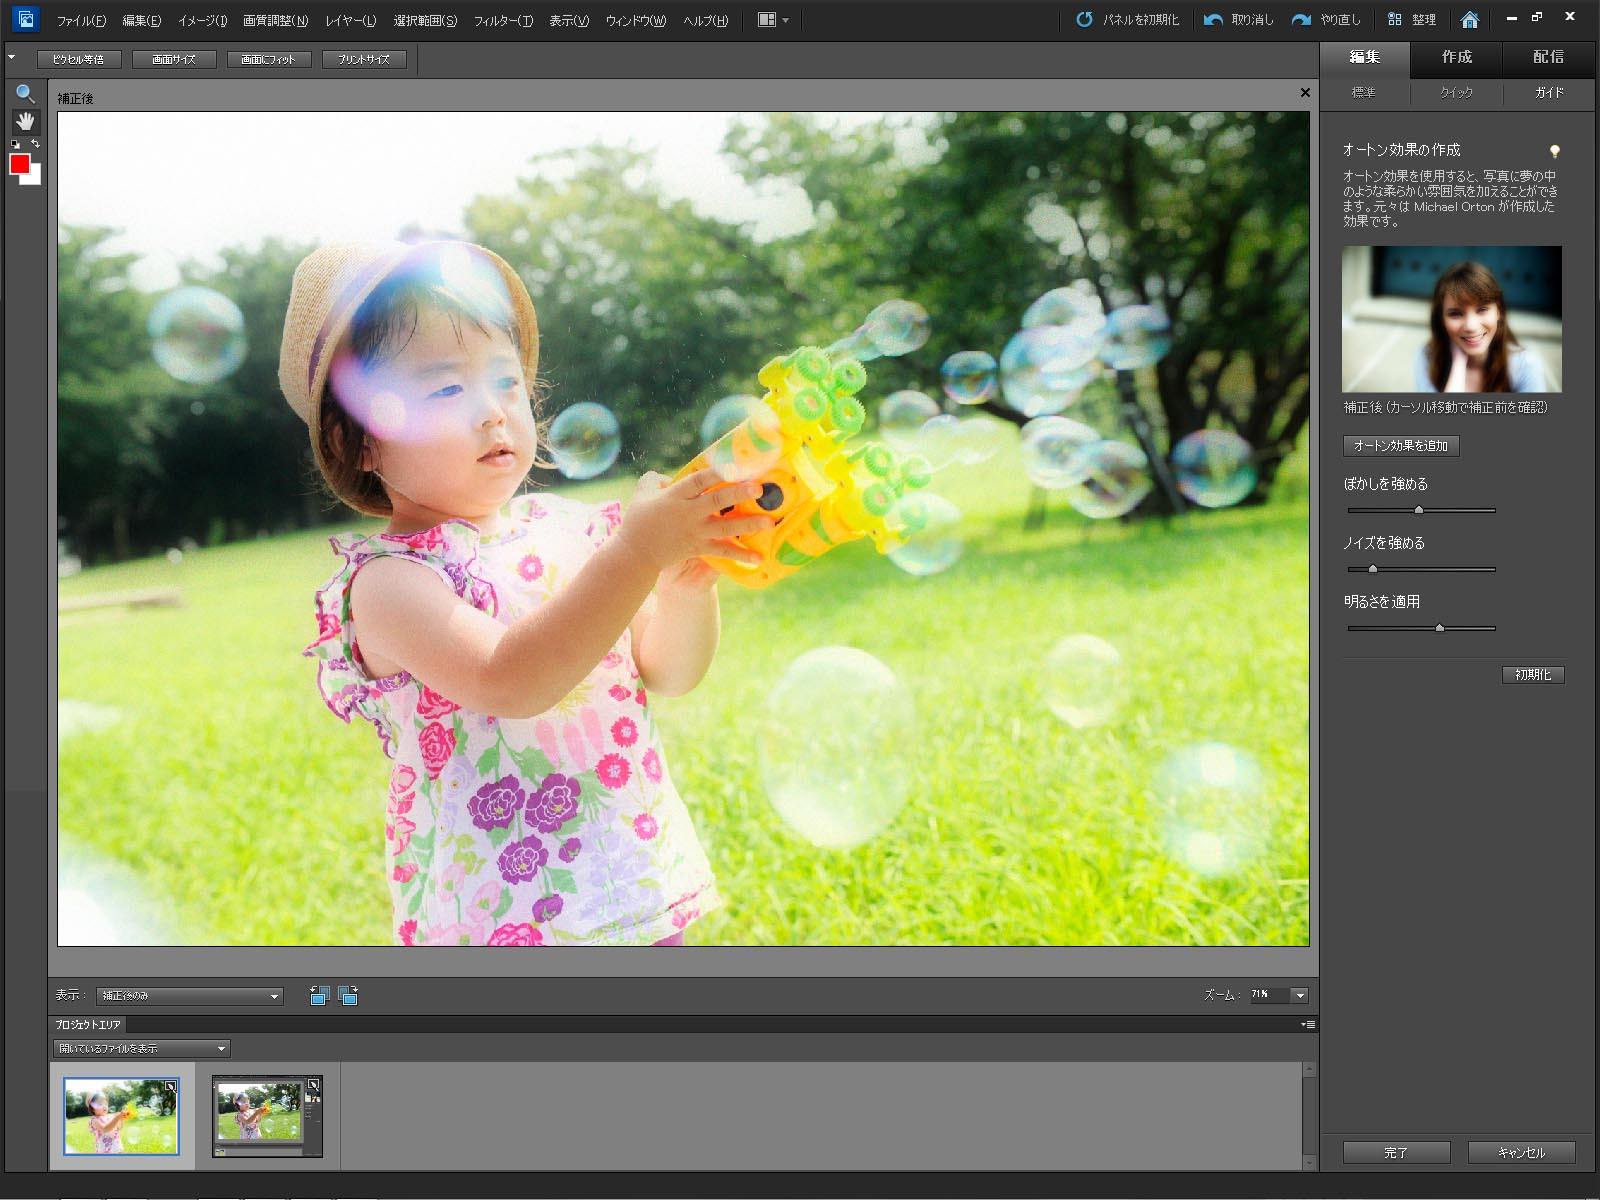Screen dimensions: 1600x1200
Task: Open the 画質調整(N) menu
Action: [275, 20]
